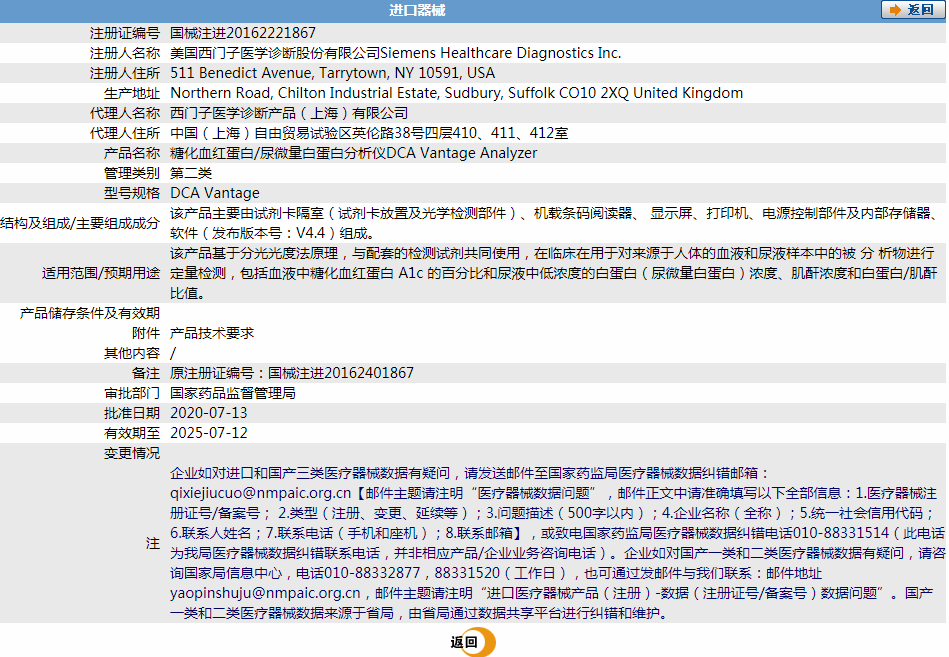Click the top-right 返回 button
This screenshot has width=949, height=657.
[911, 10]
